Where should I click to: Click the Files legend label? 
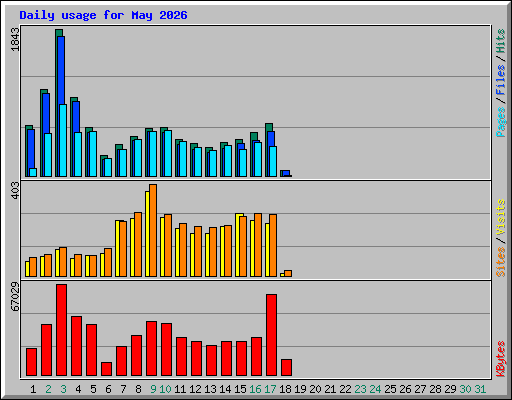(500, 80)
